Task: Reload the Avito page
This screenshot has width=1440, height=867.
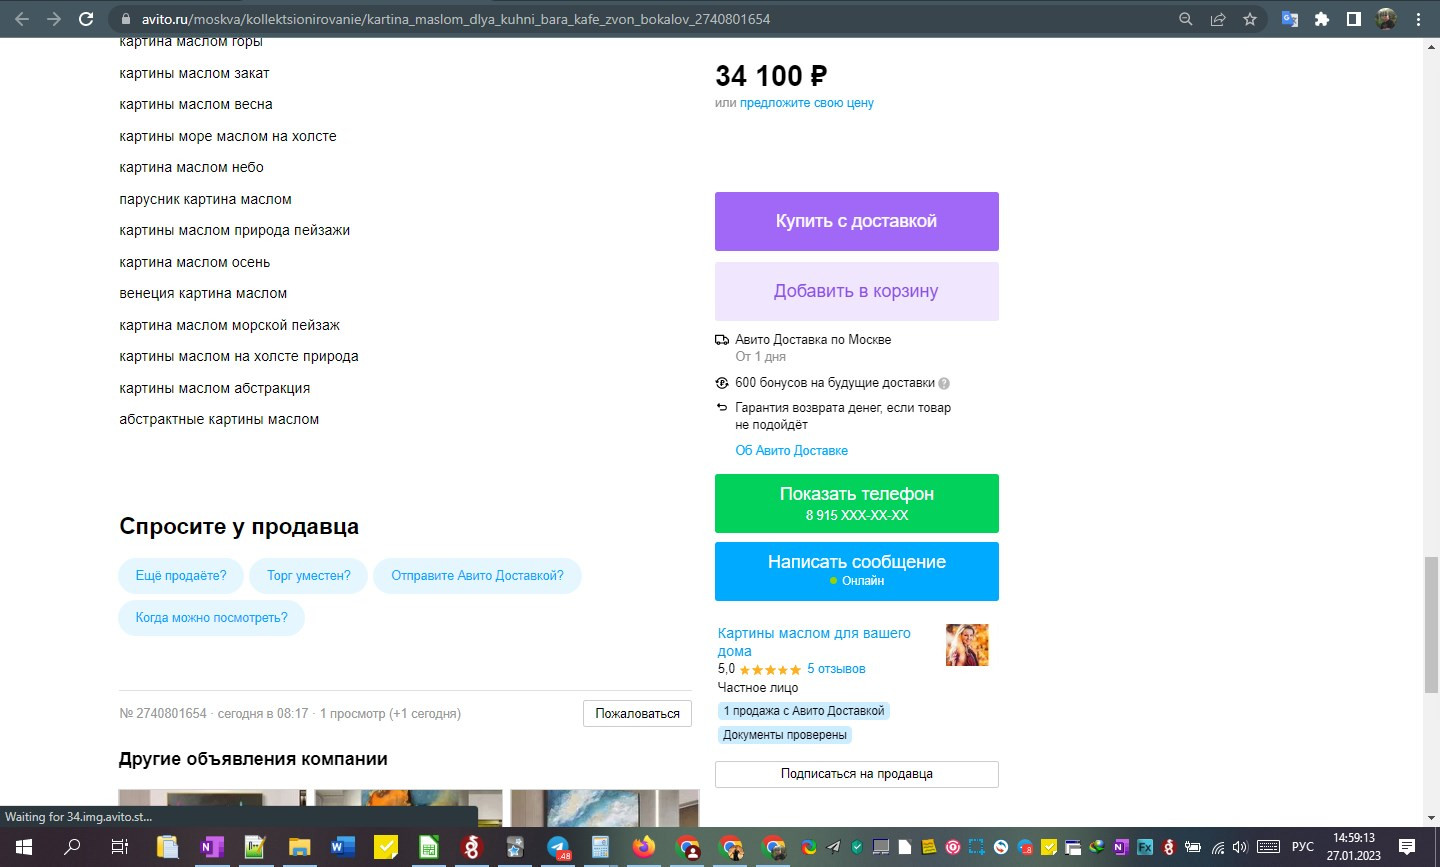Action: pyautogui.click(x=86, y=19)
